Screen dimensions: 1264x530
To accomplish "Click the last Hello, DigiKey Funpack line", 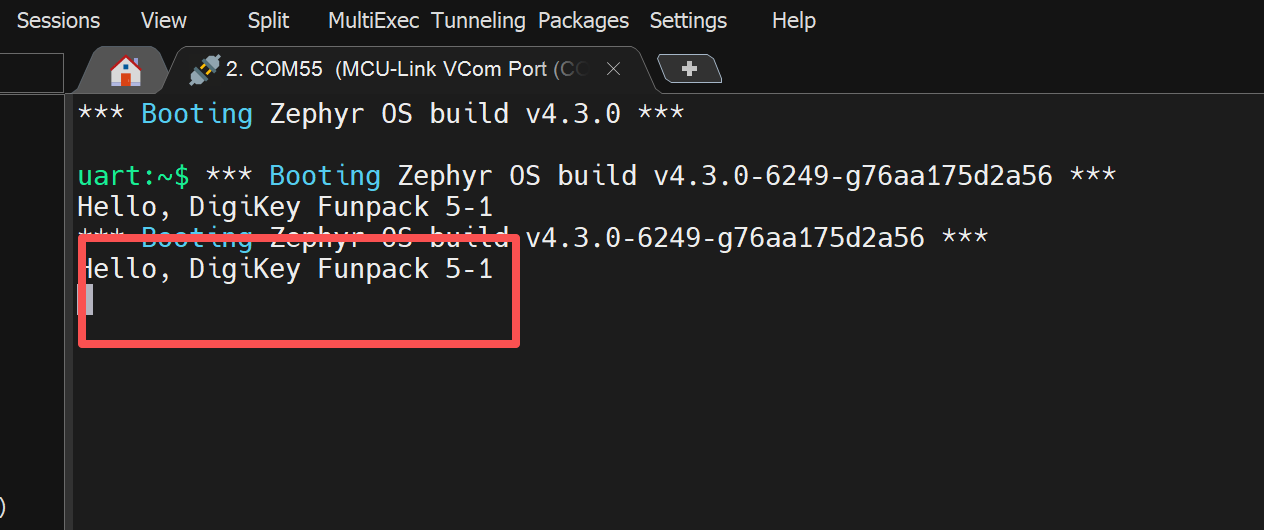I will (x=286, y=268).
